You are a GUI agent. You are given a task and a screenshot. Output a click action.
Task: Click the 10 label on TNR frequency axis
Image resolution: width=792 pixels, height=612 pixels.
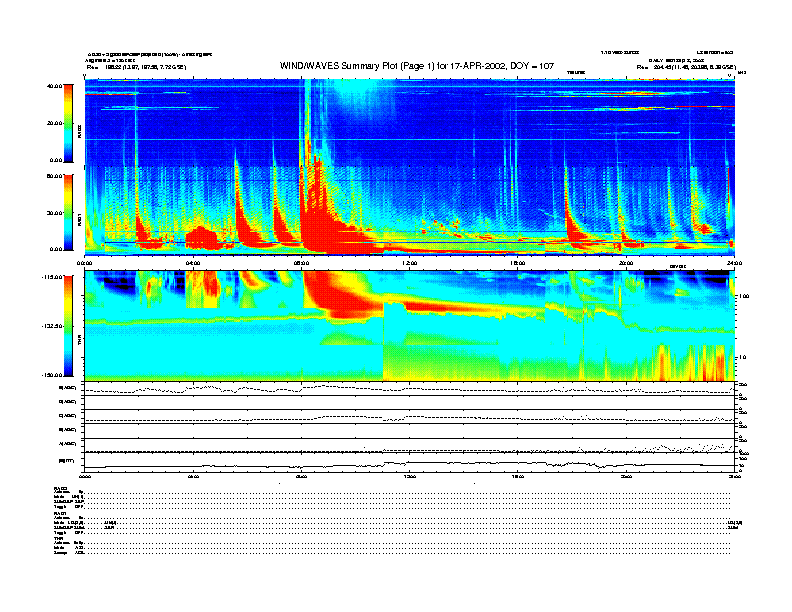pos(742,357)
